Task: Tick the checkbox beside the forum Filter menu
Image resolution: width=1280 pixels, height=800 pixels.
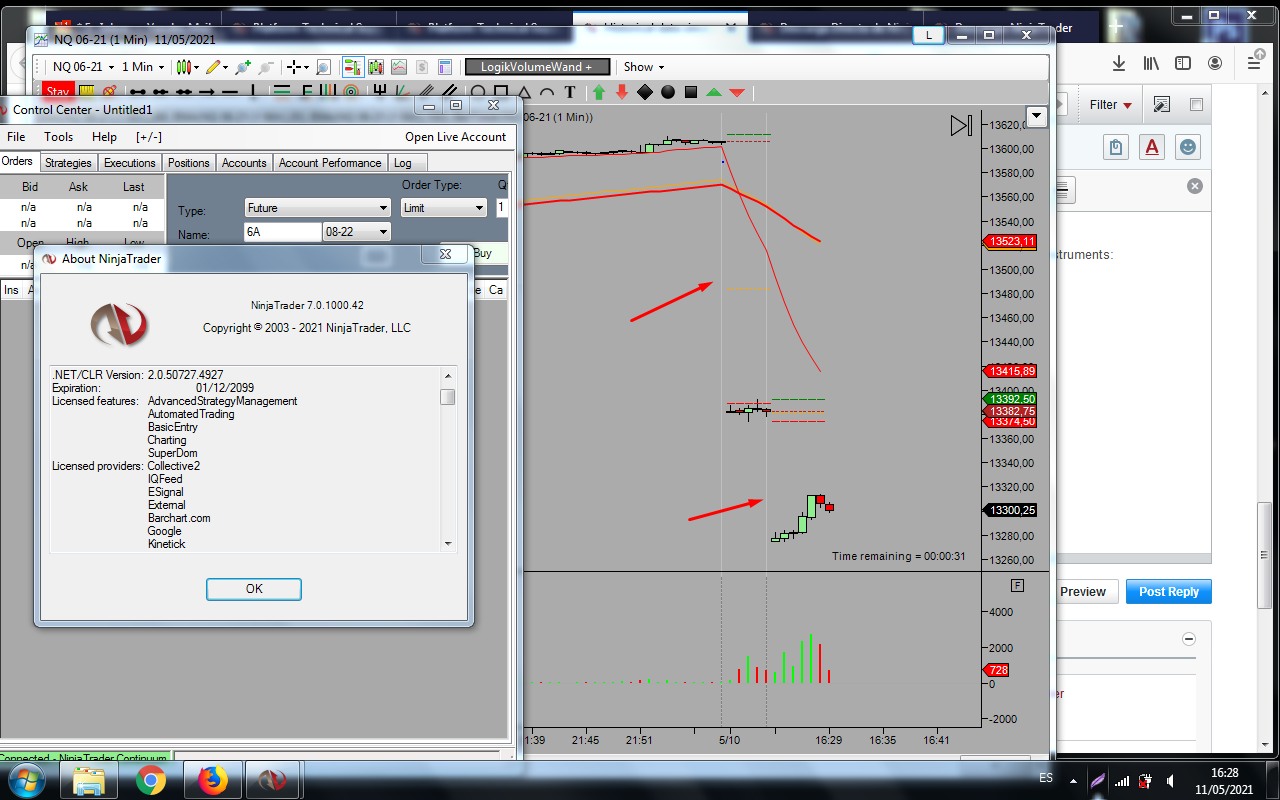Action: (x=1196, y=105)
